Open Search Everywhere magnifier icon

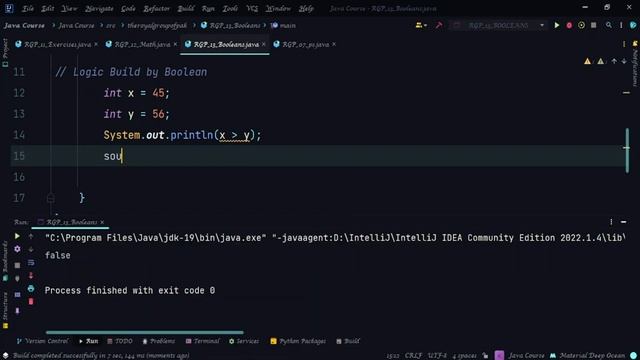pyautogui.click(x=609, y=25)
